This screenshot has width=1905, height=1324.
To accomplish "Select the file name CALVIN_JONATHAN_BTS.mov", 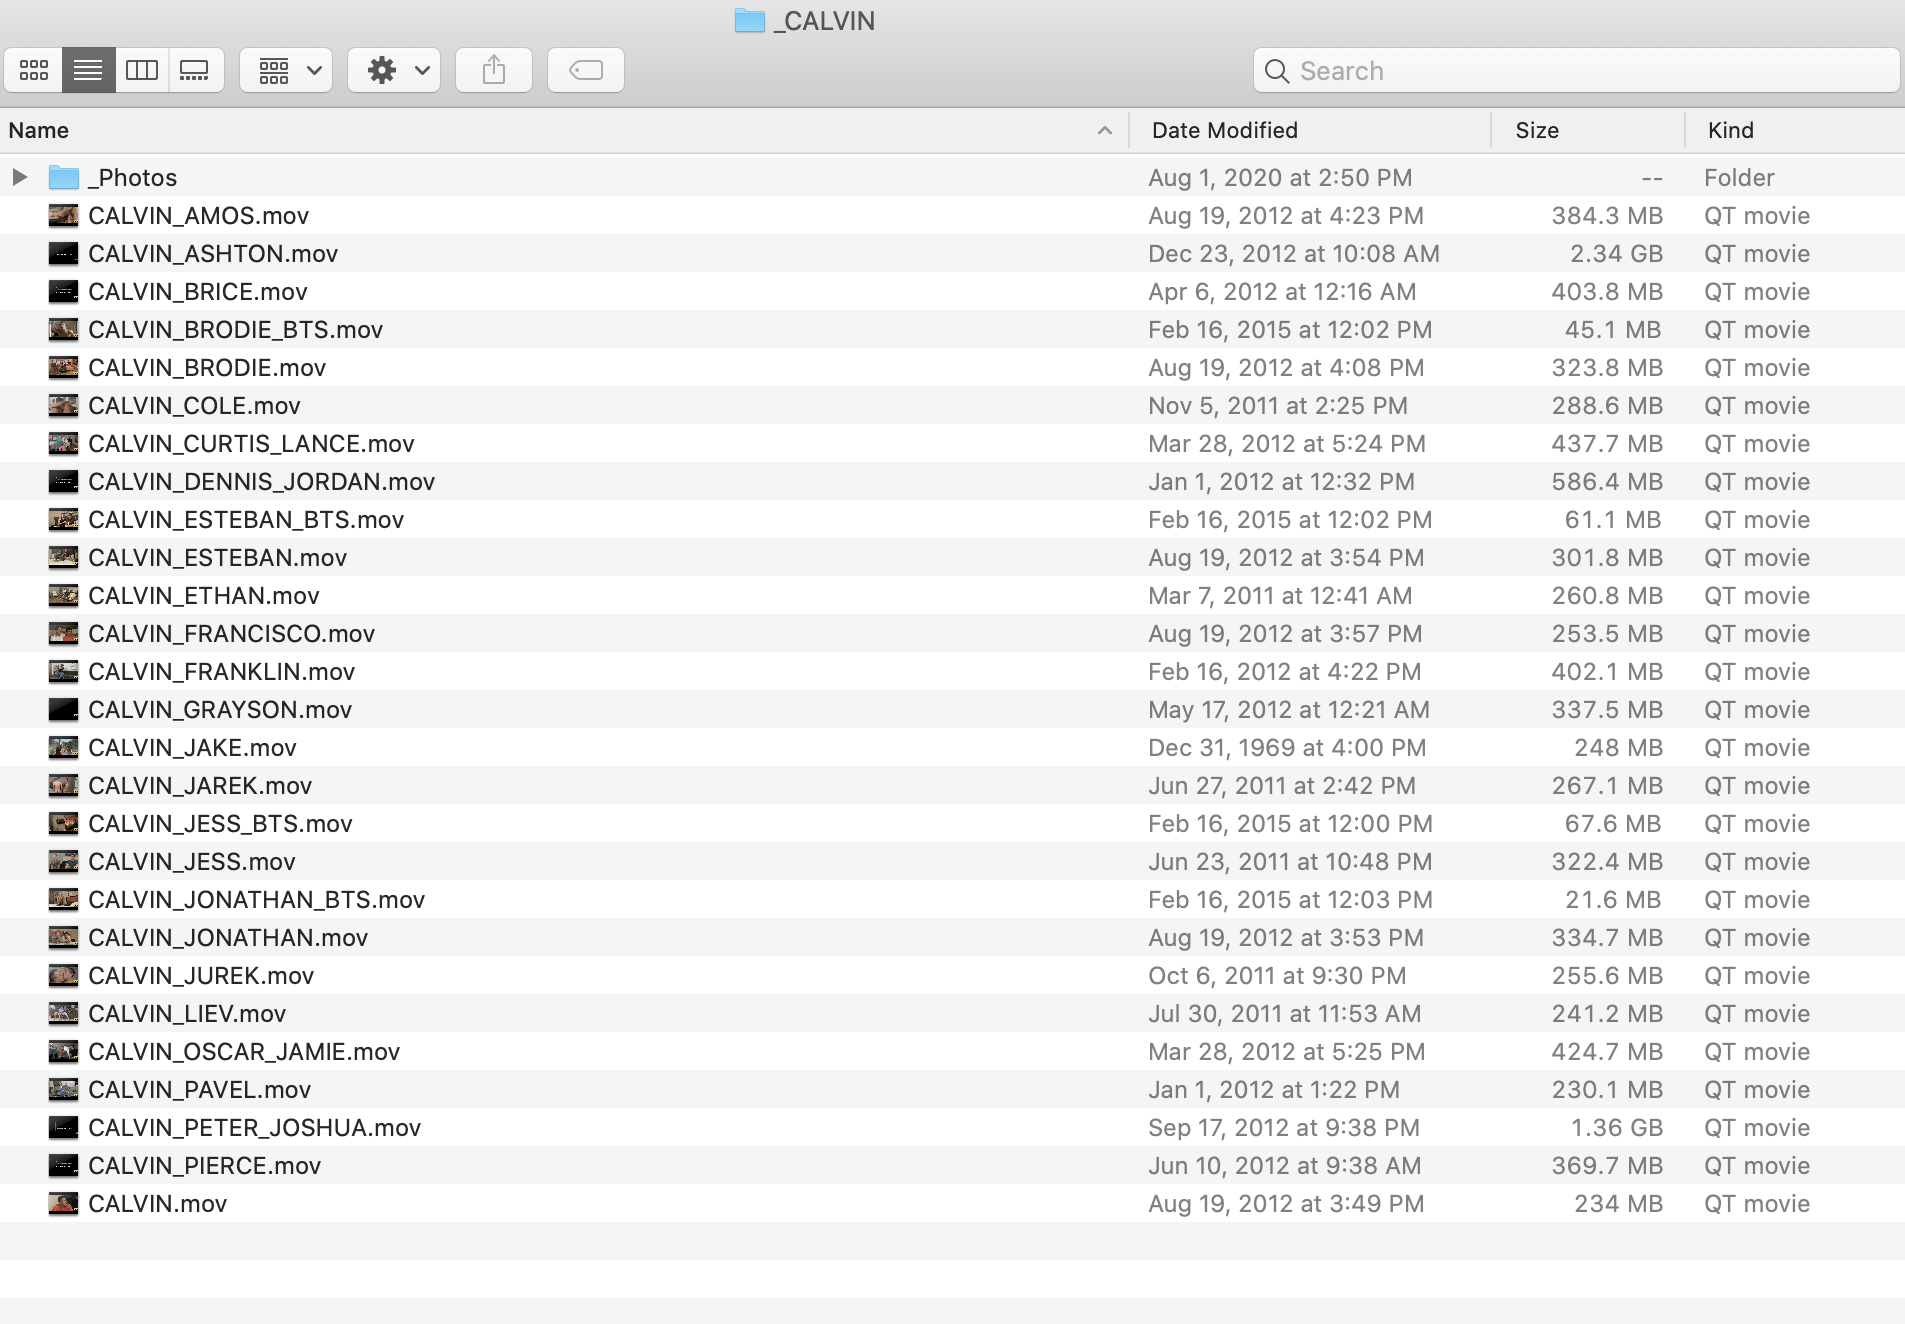I will coord(257,899).
